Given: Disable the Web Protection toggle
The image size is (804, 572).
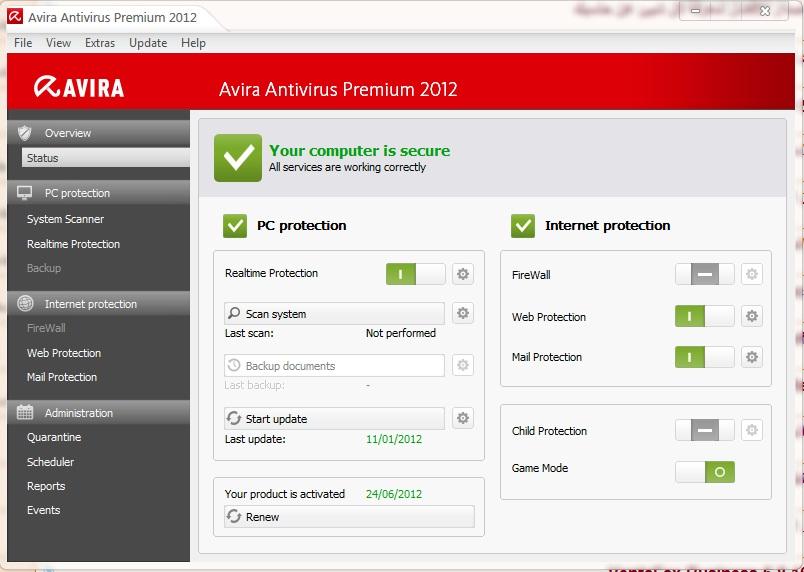Looking at the screenshot, I should click(x=704, y=316).
